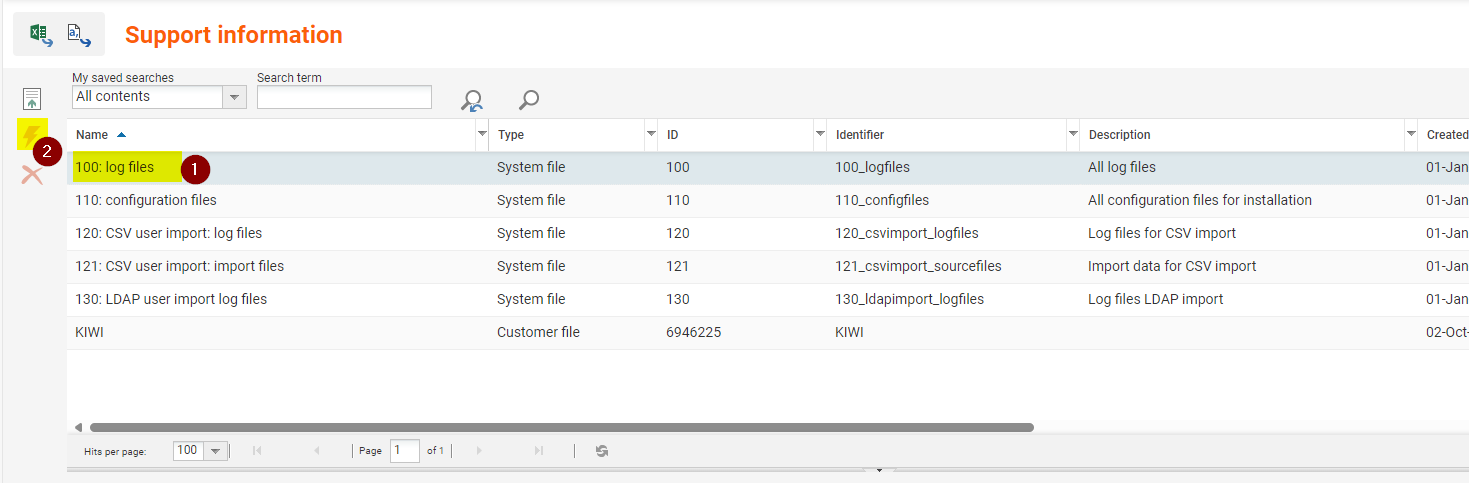Click the yellow lightning bolt action icon
The width and height of the screenshot is (1469, 483).
point(31,134)
